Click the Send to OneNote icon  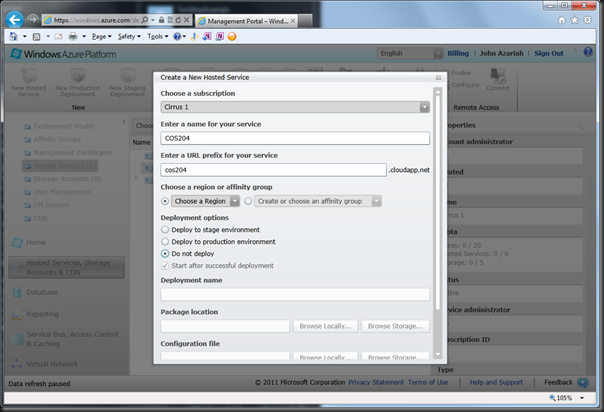[207, 37]
